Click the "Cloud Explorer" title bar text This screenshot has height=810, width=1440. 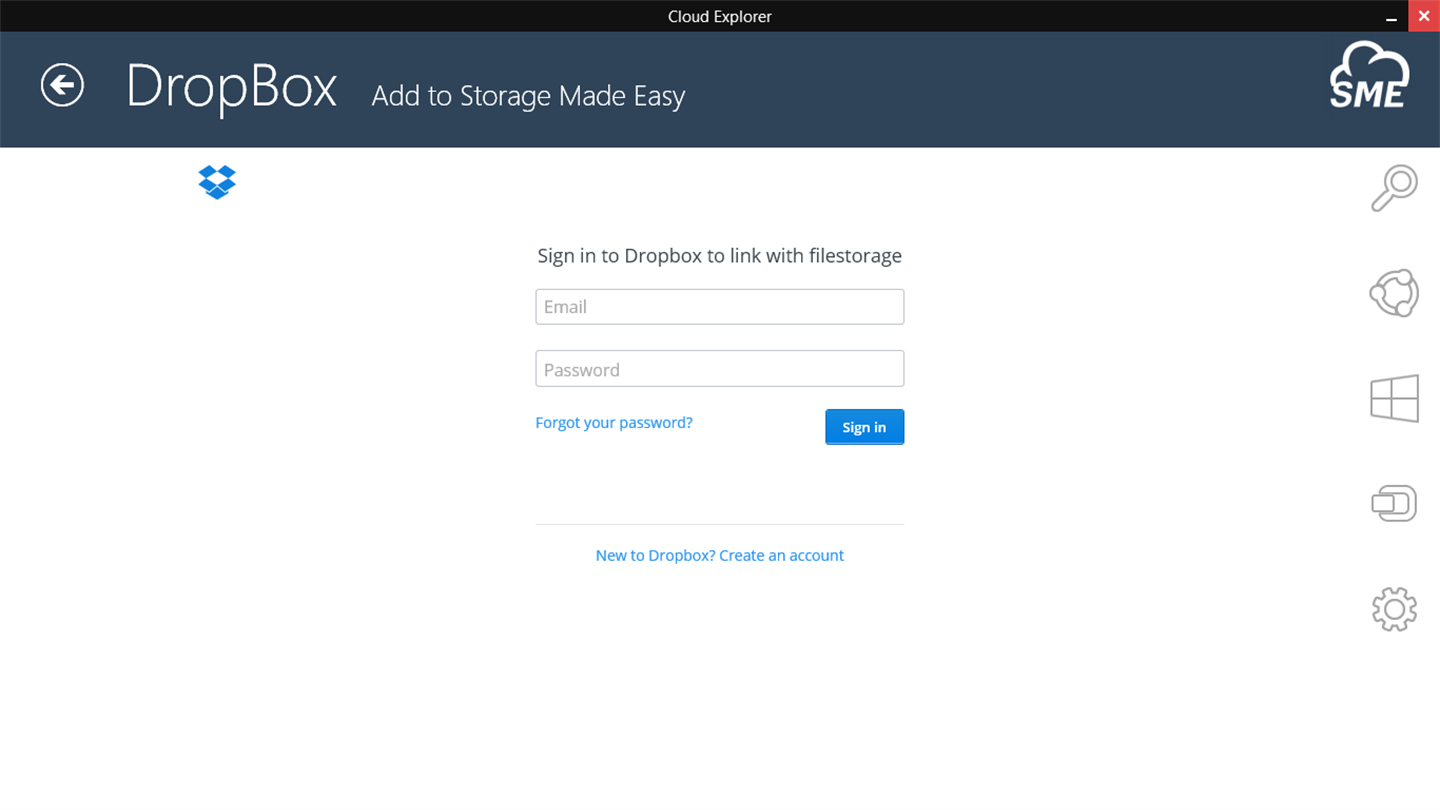click(x=719, y=16)
